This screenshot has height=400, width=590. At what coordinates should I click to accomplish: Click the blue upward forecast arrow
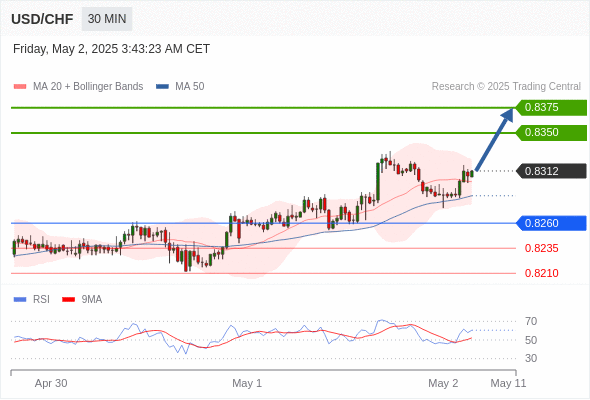(494, 140)
